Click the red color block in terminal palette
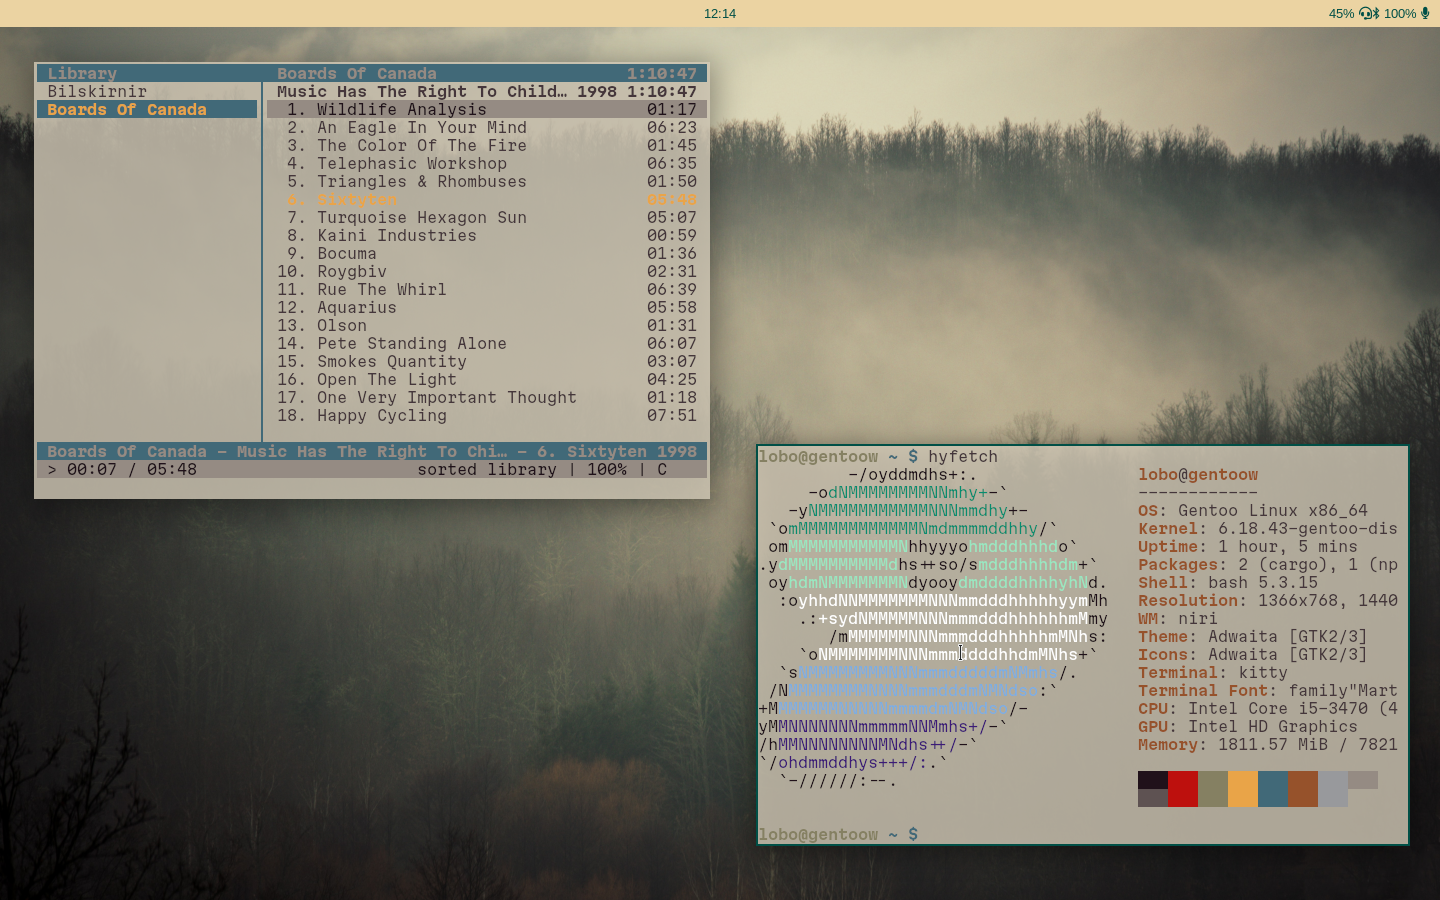 click(x=1183, y=789)
